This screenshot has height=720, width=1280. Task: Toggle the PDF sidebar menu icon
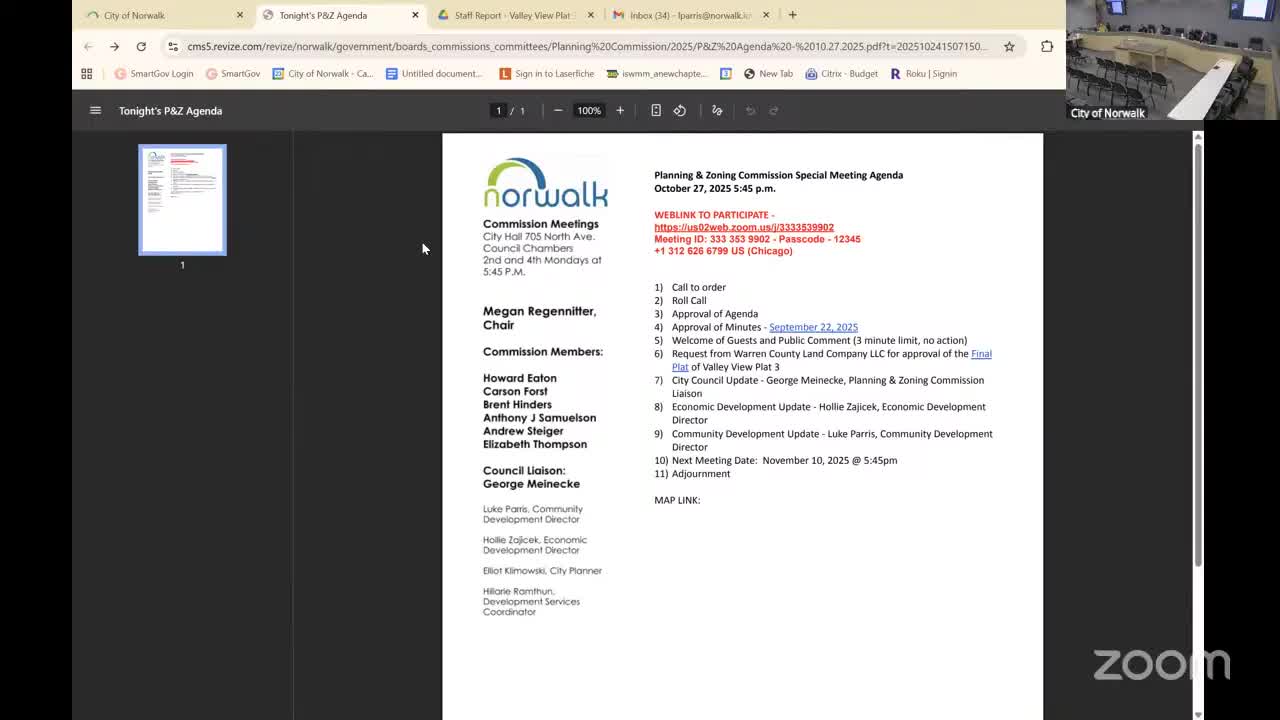95,110
